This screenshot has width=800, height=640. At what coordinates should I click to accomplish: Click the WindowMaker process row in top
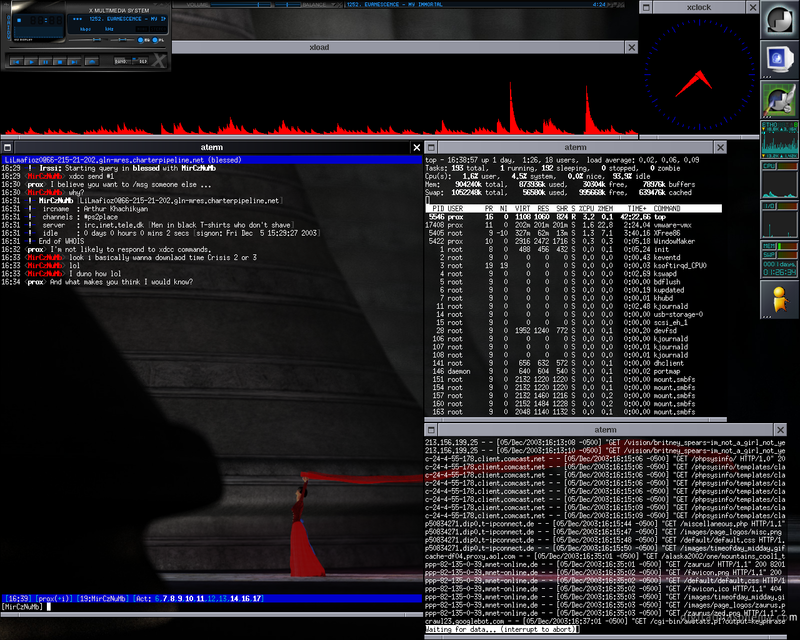point(573,241)
